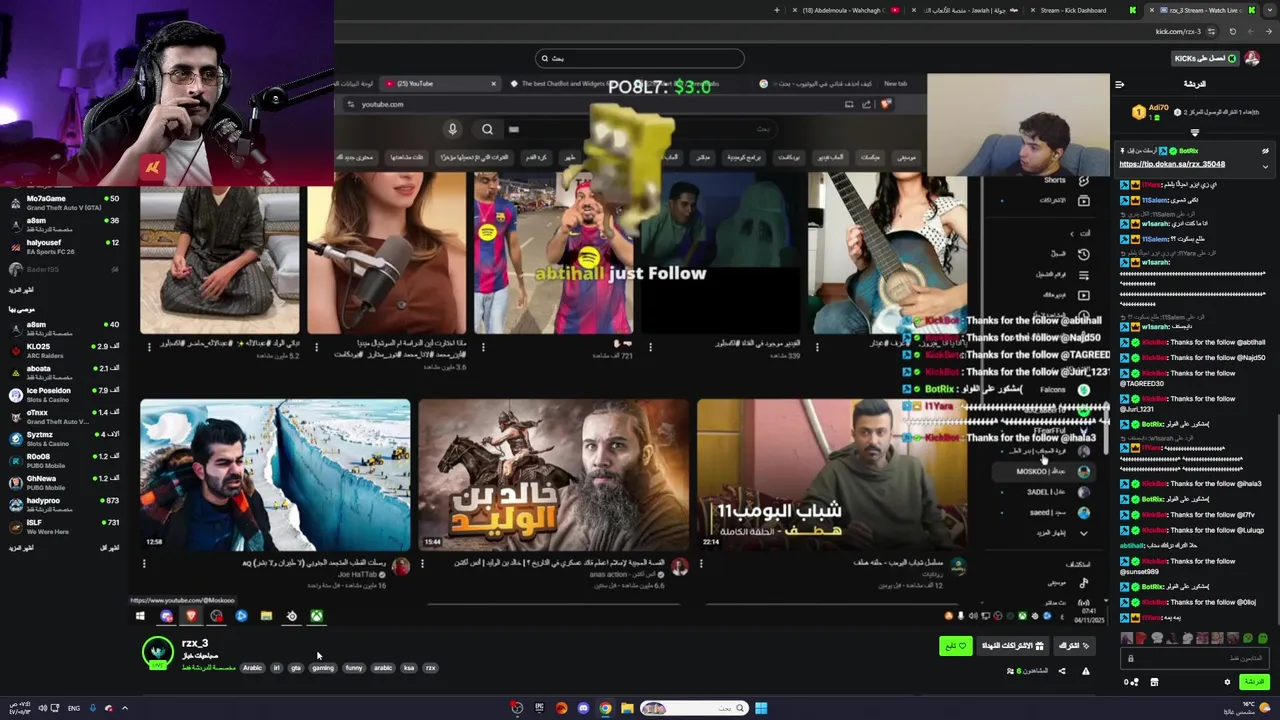Open KLO25 channel in sidebar
1280x720 pixels.
tap(63, 351)
